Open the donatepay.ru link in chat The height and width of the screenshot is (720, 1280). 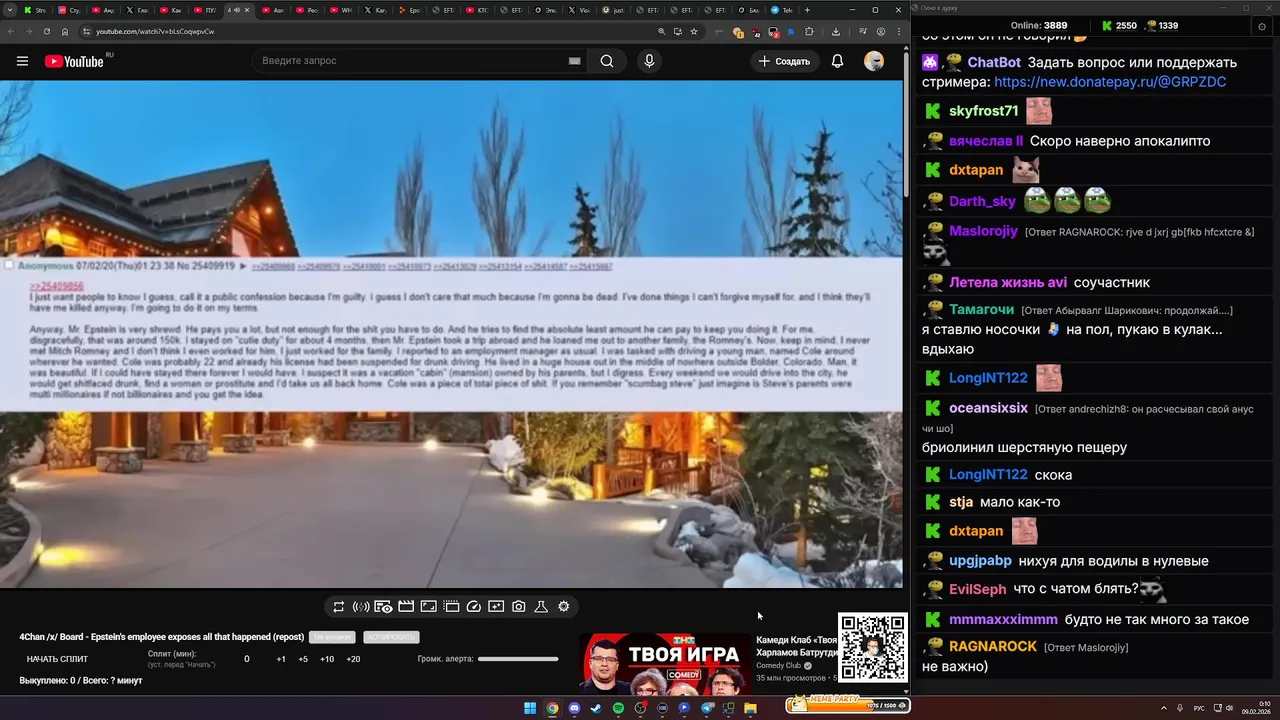[1110, 82]
